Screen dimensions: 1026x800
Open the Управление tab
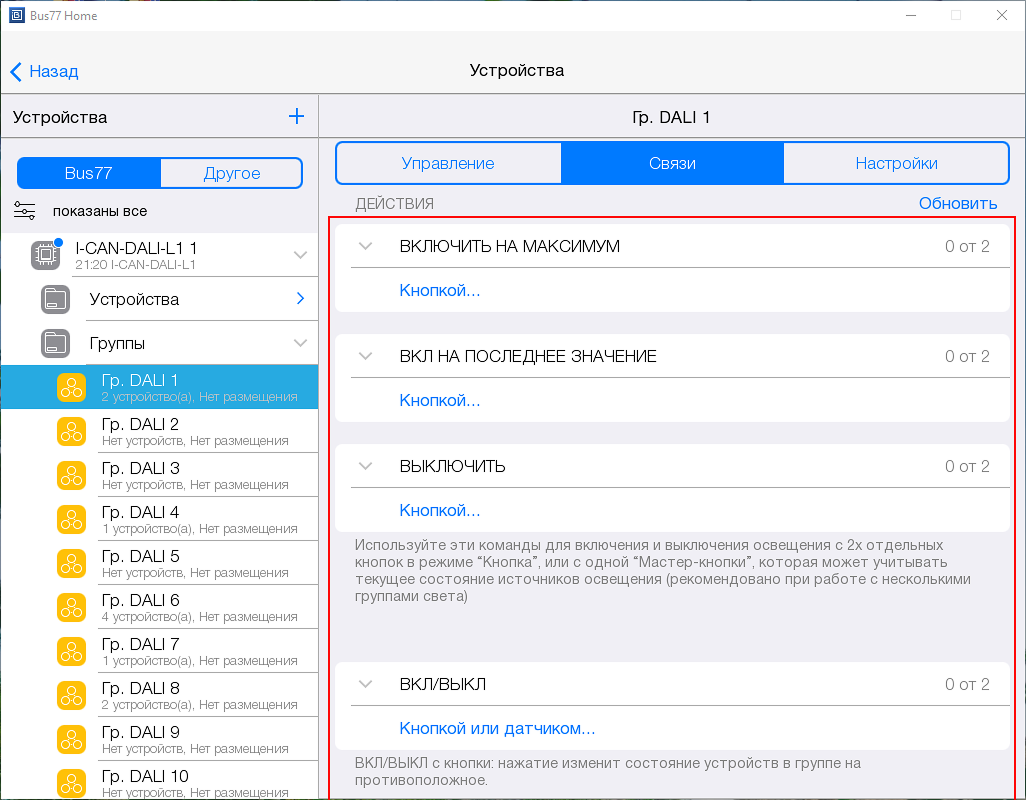pyautogui.click(x=448, y=163)
